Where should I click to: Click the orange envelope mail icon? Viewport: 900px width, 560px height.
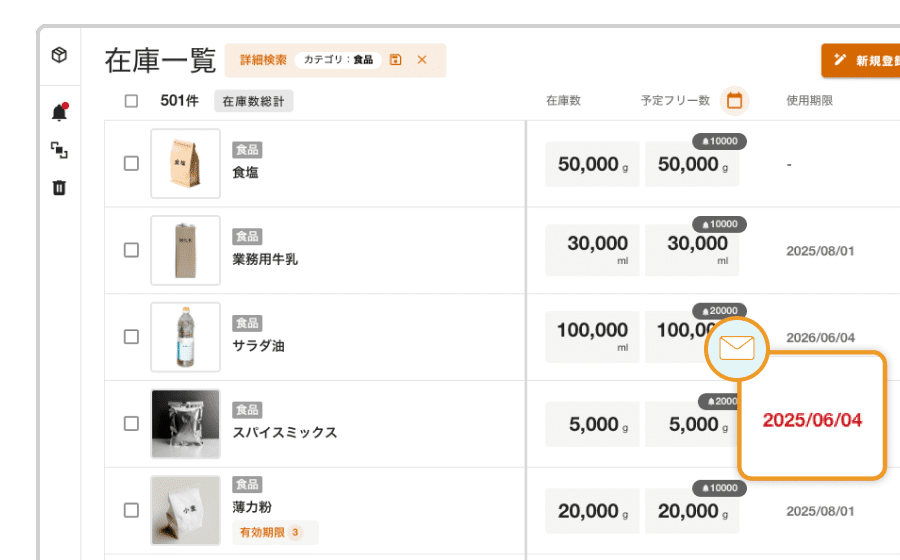736,348
